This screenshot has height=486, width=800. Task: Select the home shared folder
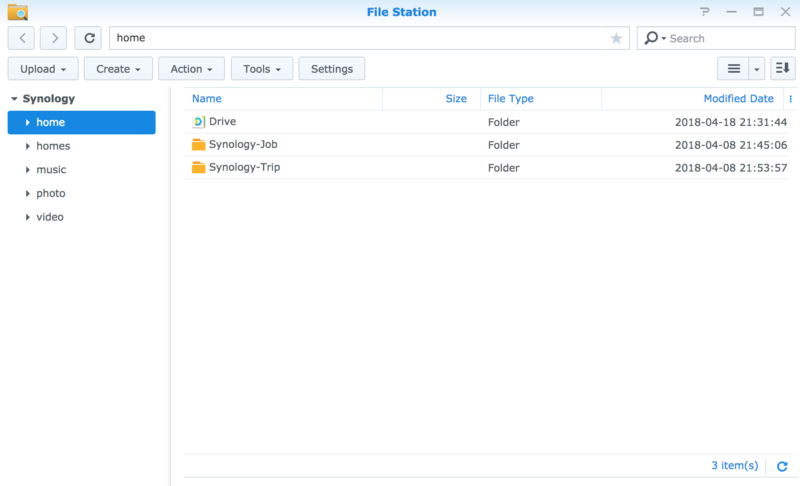82,122
